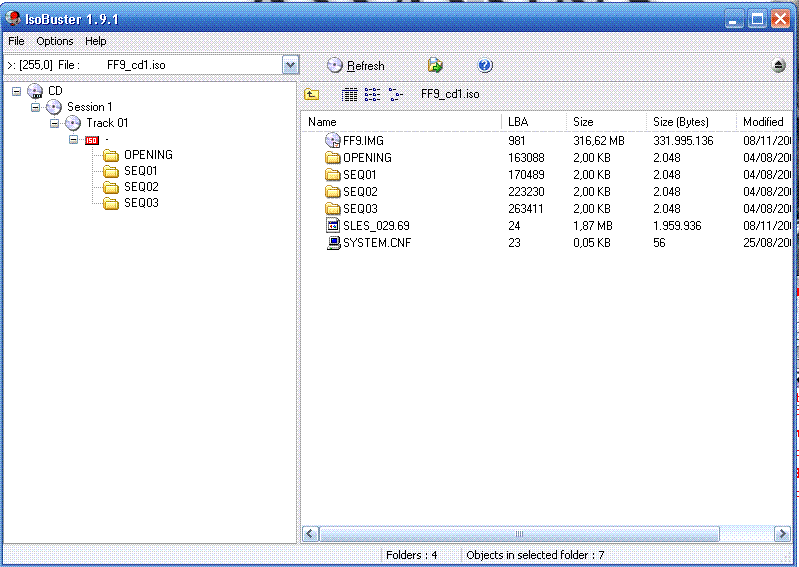Collapse the ISO file system node
The height and width of the screenshot is (567, 799).
(73, 139)
